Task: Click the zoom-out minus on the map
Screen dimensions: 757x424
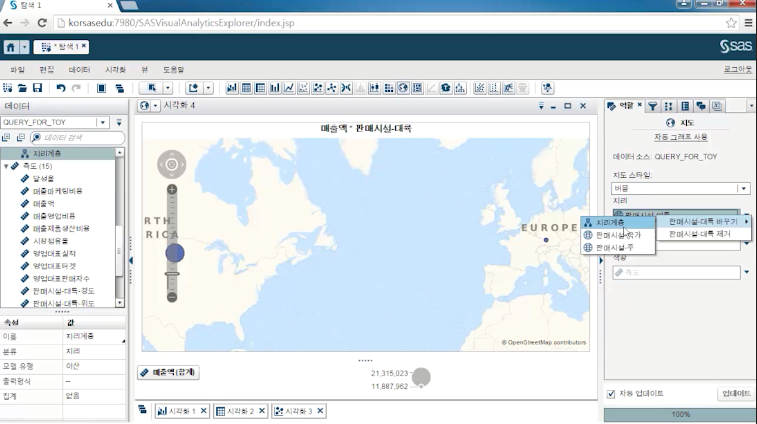Action: 172,297
